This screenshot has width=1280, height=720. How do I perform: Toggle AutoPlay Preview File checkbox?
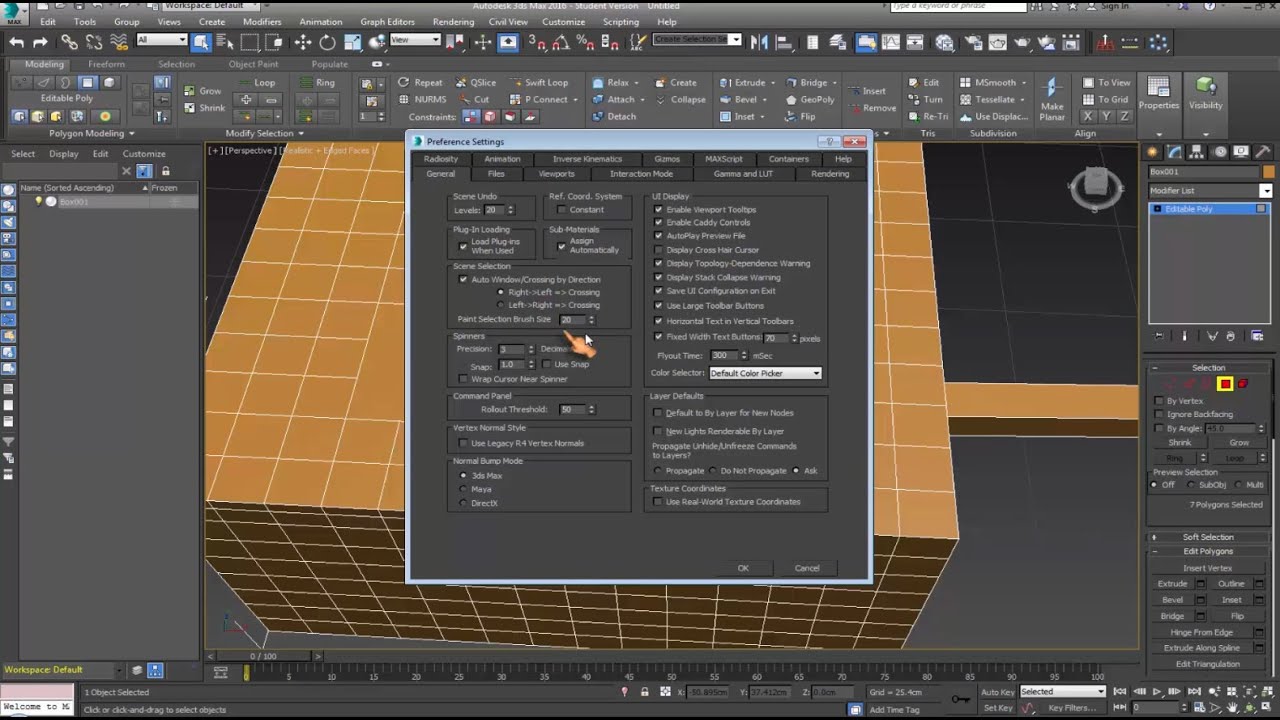click(658, 236)
